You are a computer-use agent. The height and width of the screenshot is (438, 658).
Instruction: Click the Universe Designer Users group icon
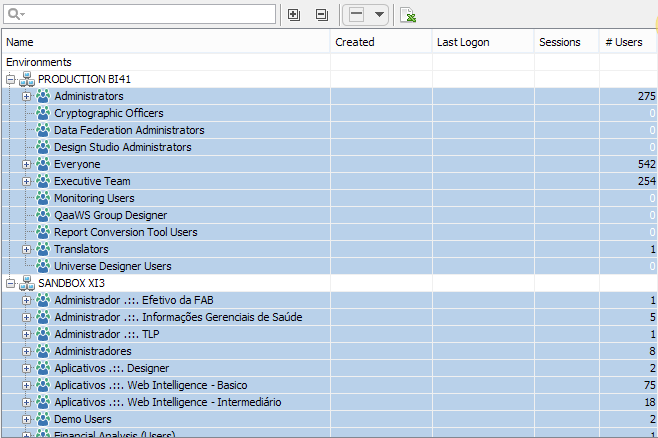tap(43, 266)
